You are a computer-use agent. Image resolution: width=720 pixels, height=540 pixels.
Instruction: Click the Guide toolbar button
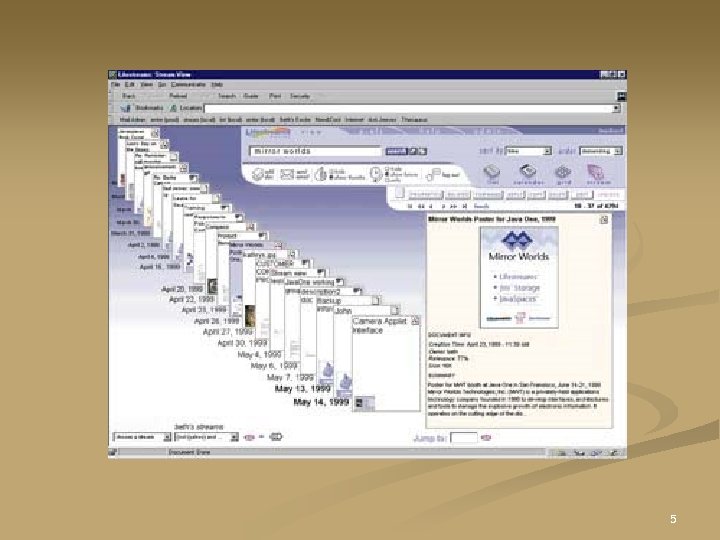click(251, 96)
